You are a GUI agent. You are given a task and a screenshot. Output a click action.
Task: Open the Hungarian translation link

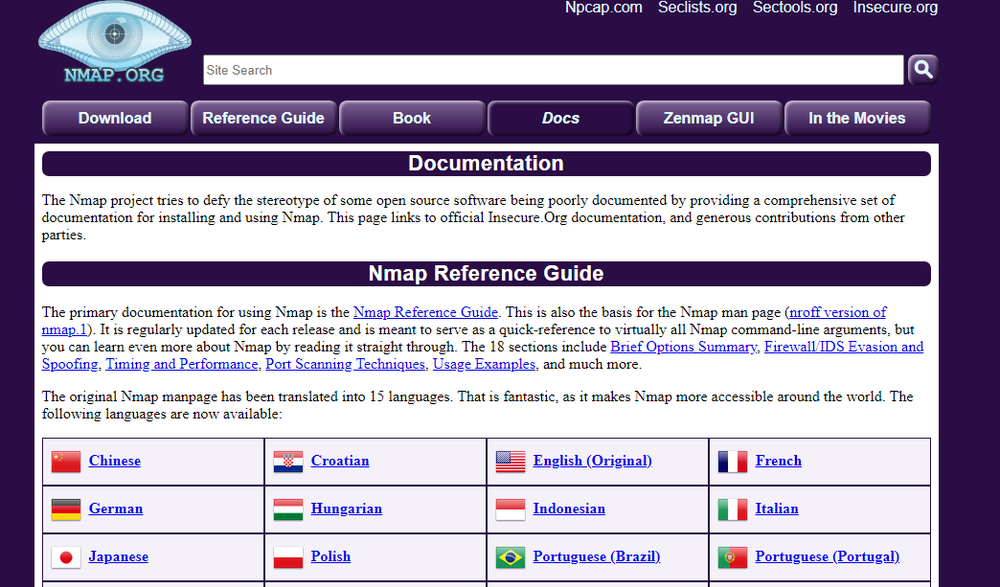[x=346, y=509]
